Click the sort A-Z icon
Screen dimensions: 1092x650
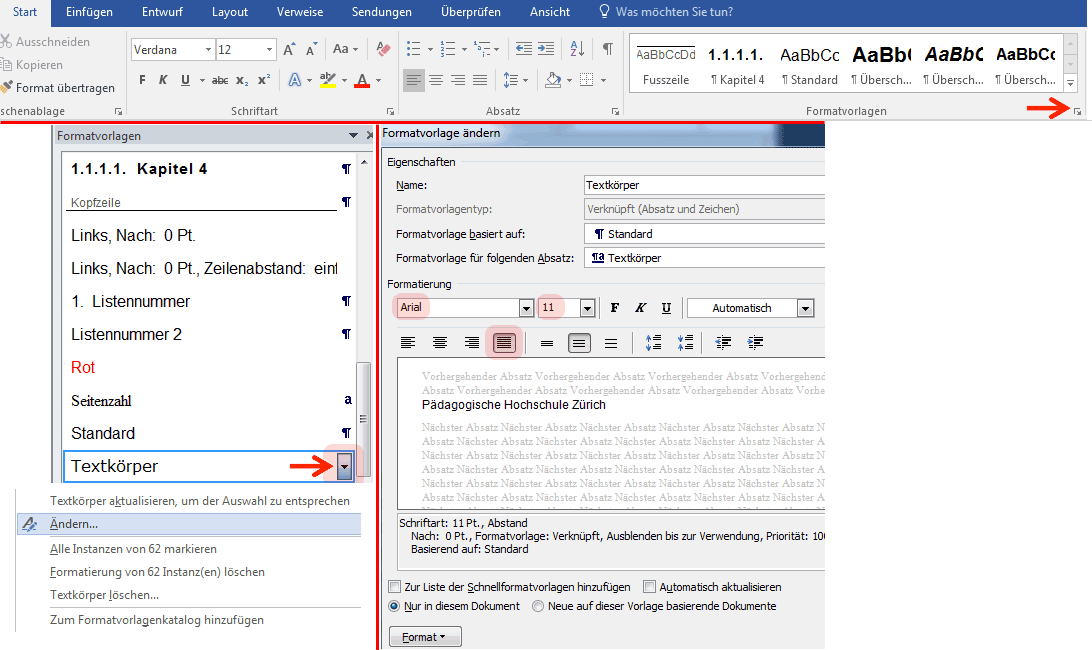click(x=577, y=49)
